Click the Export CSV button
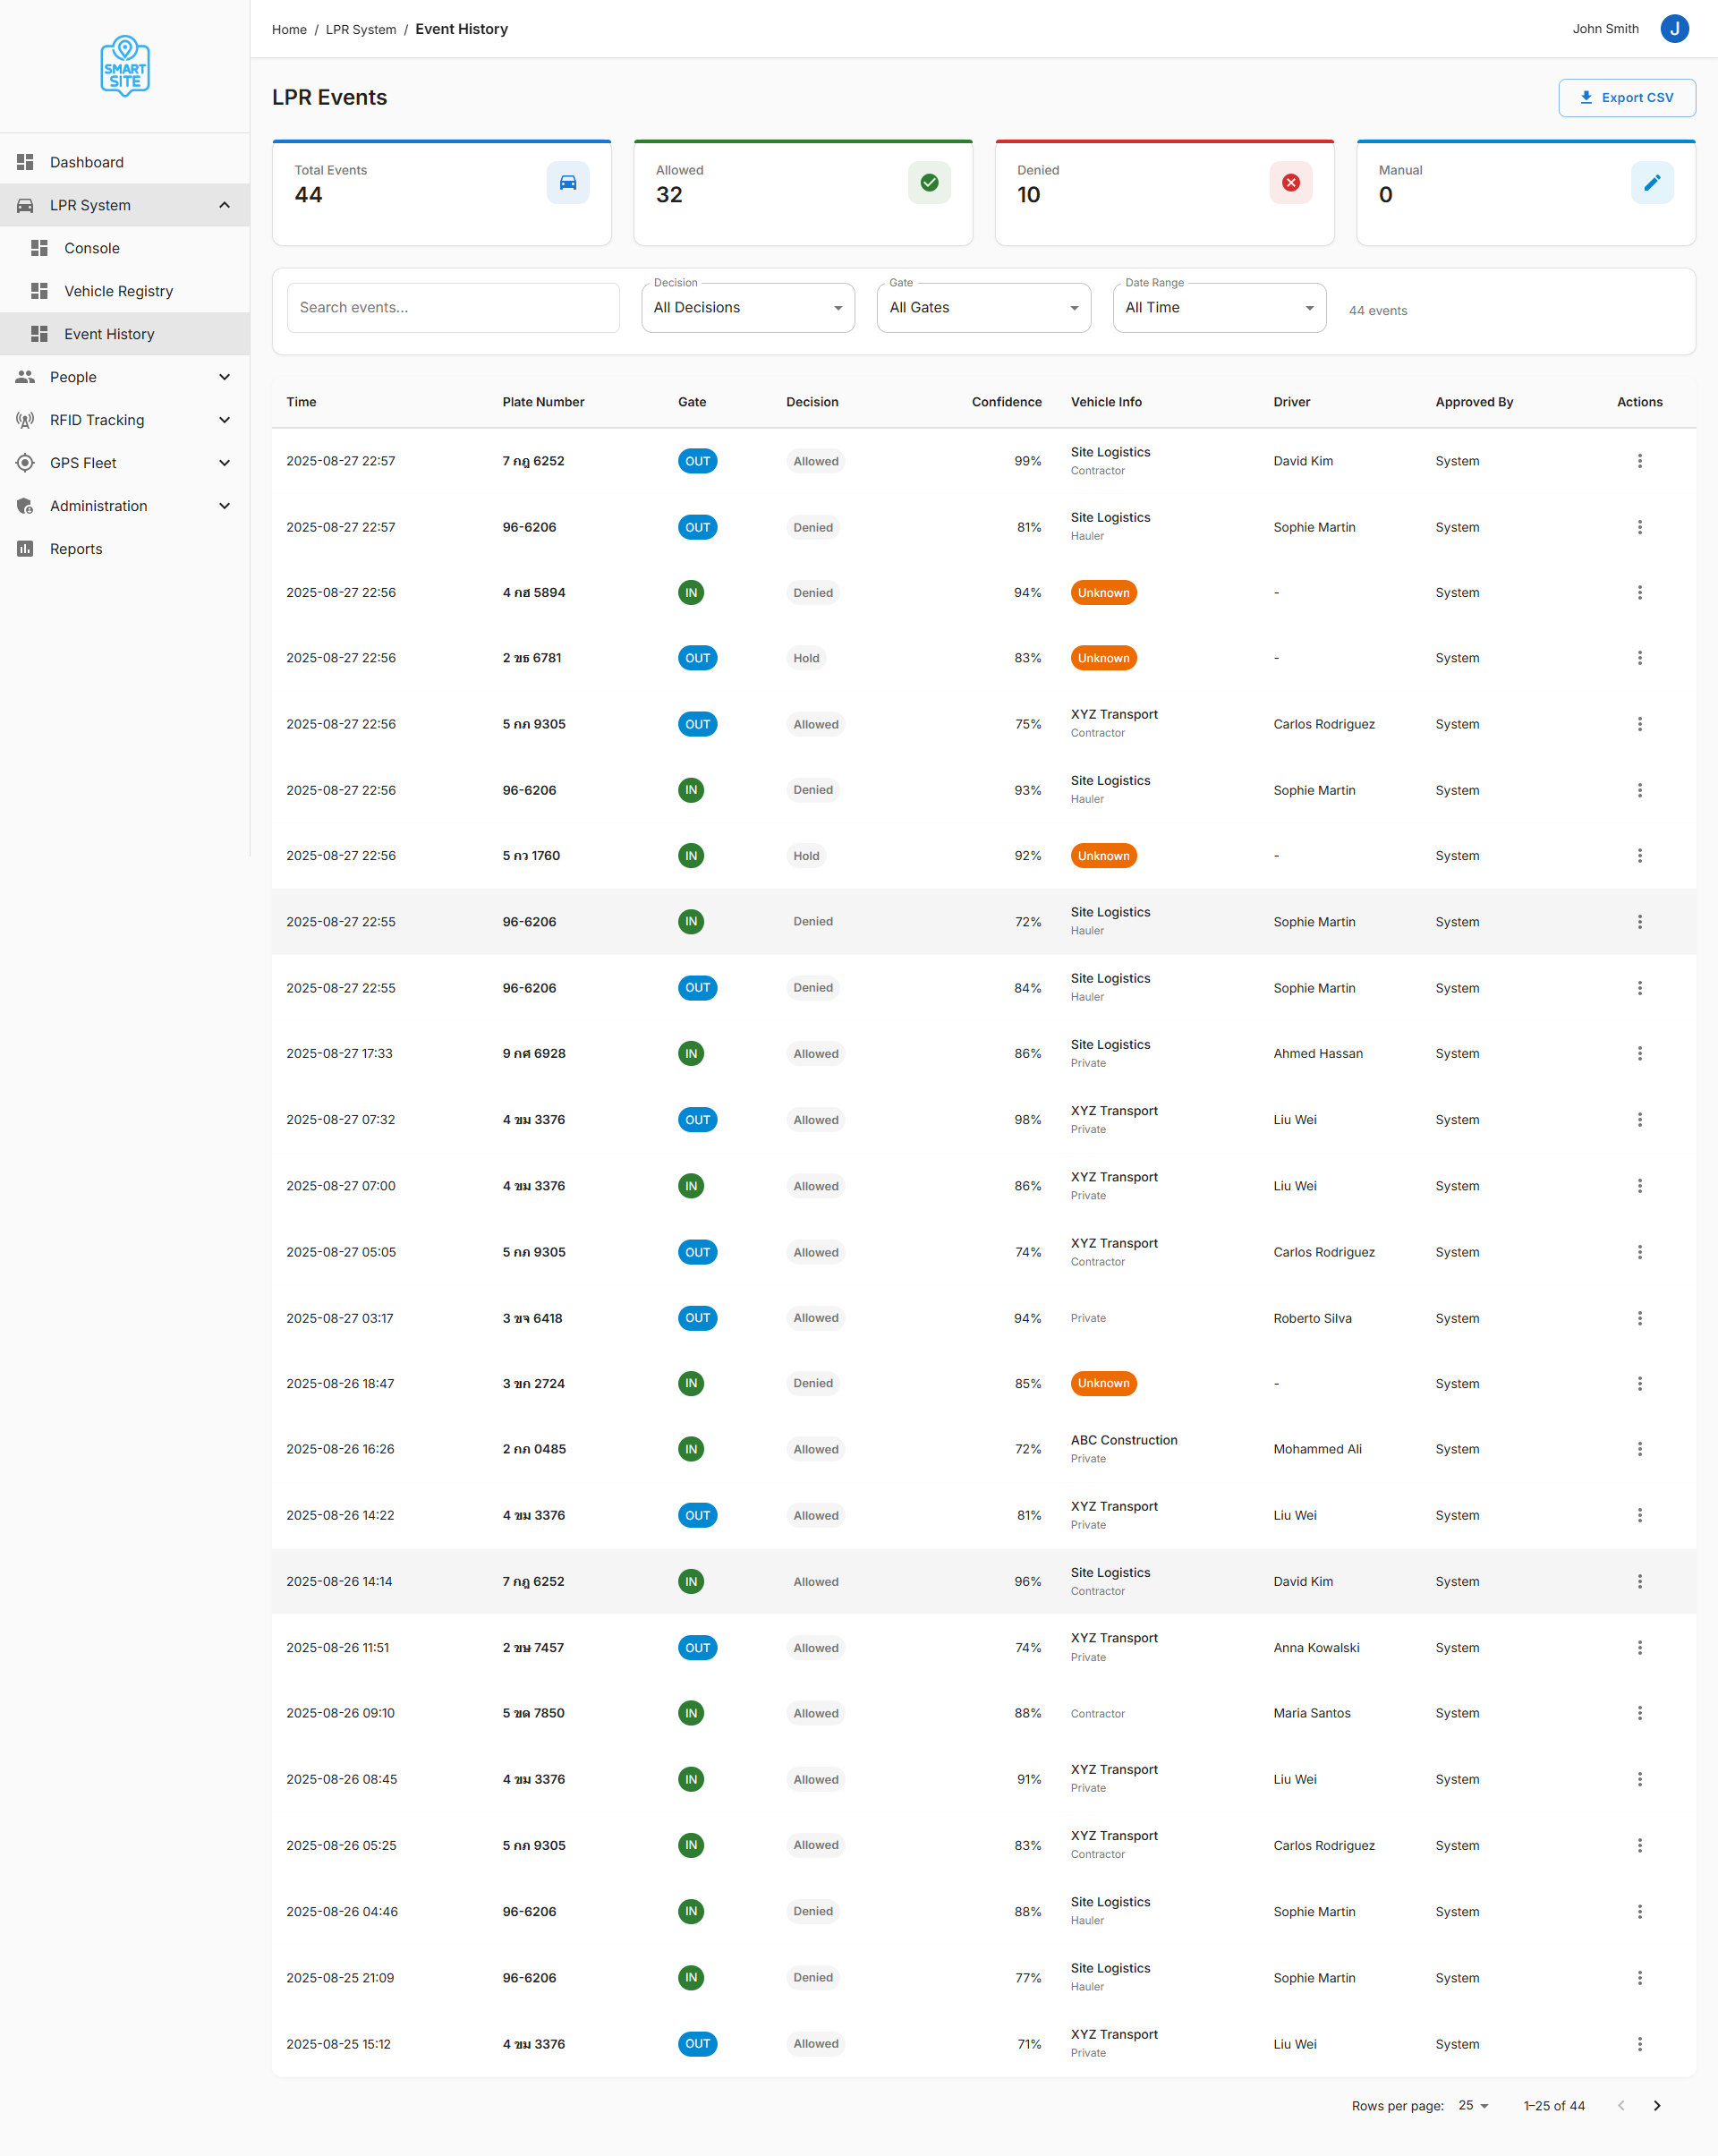 pyautogui.click(x=1626, y=98)
